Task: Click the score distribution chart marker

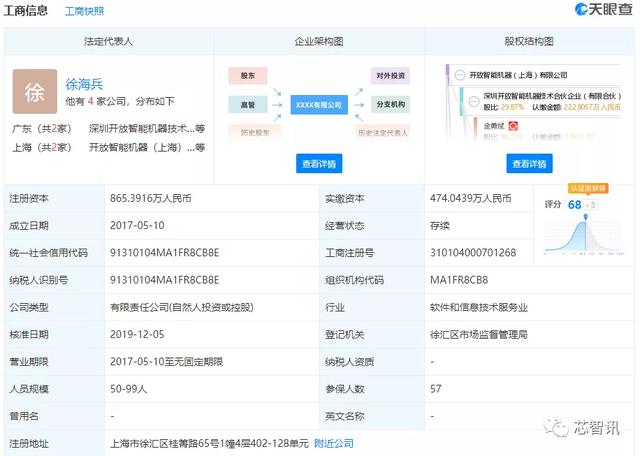Action: [586, 217]
